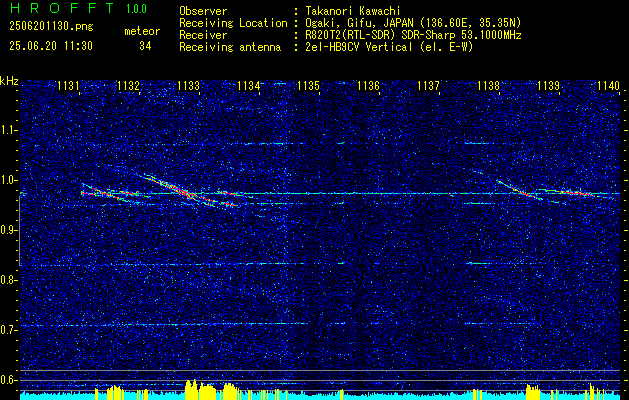Click the 1.1 kHz axis label
Image resolution: width=629 pixels, height=400 pixels.
point(9,130)
